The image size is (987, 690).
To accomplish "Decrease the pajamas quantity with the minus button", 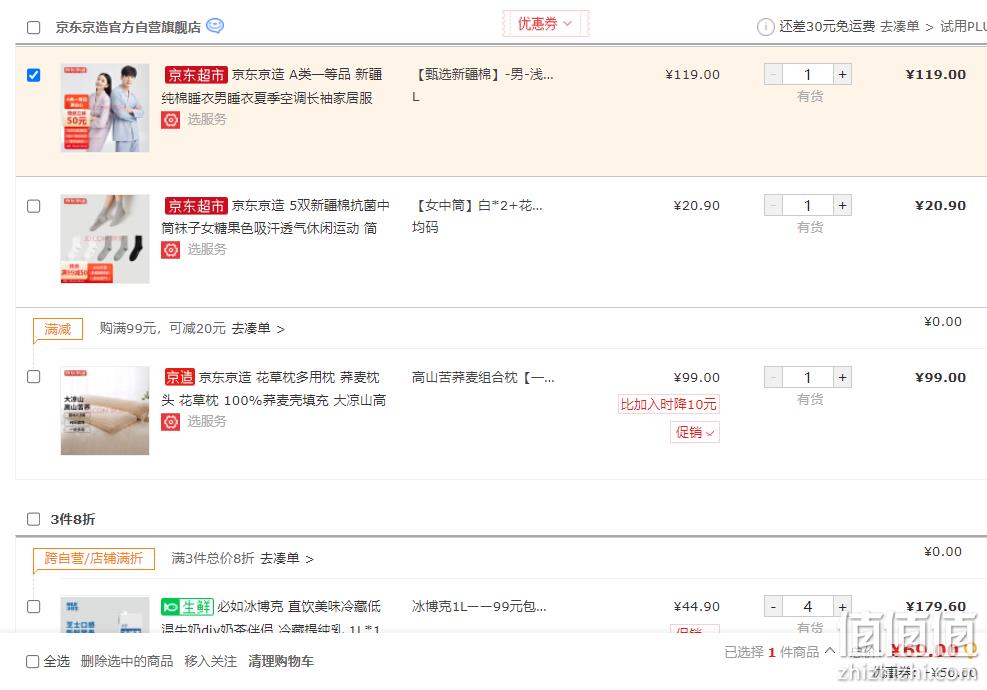I will point(773,74).
